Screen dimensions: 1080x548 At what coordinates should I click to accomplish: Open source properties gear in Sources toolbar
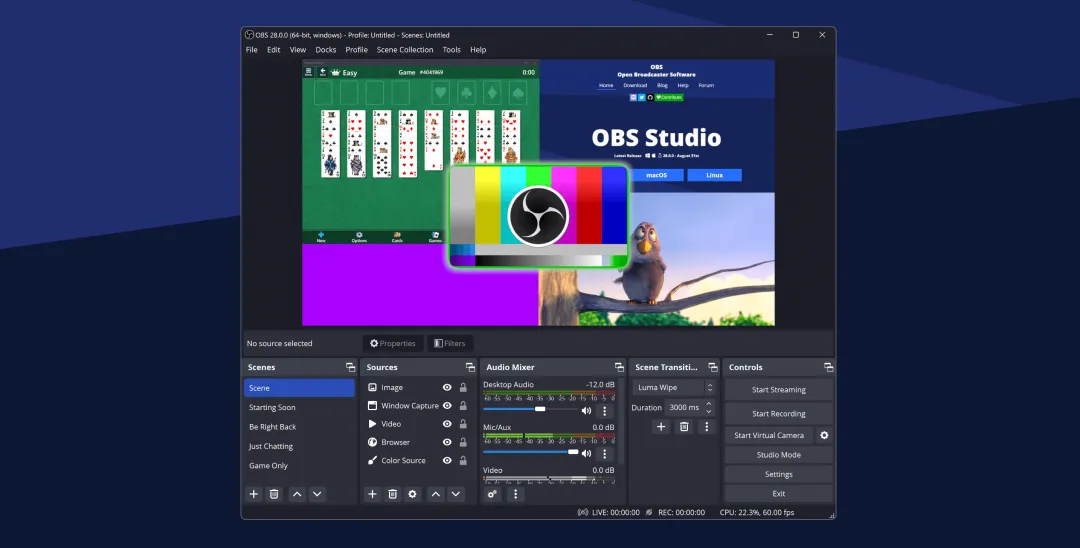click(413, 494)
